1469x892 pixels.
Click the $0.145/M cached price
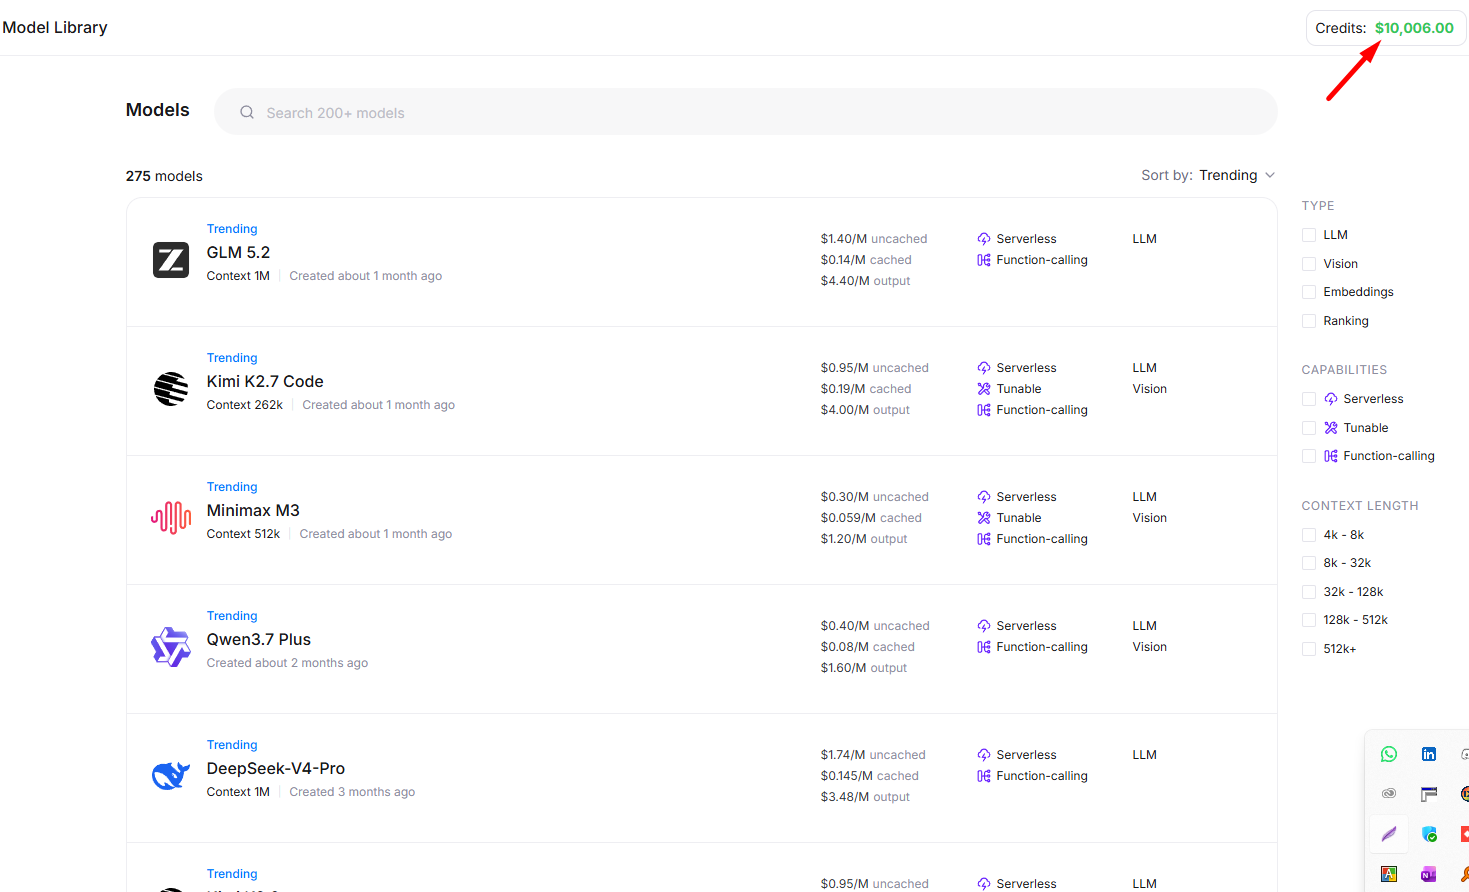(x=870, y=776)
